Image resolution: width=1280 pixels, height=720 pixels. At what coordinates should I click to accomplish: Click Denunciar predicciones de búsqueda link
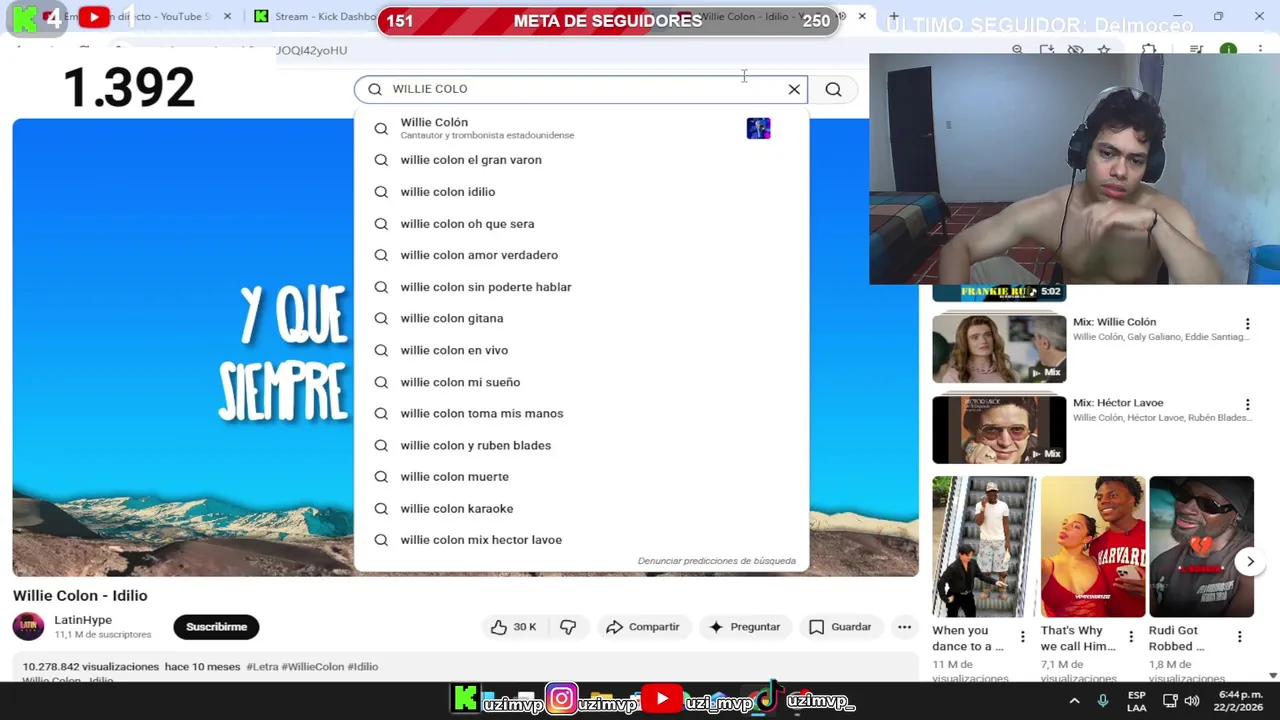716,561
